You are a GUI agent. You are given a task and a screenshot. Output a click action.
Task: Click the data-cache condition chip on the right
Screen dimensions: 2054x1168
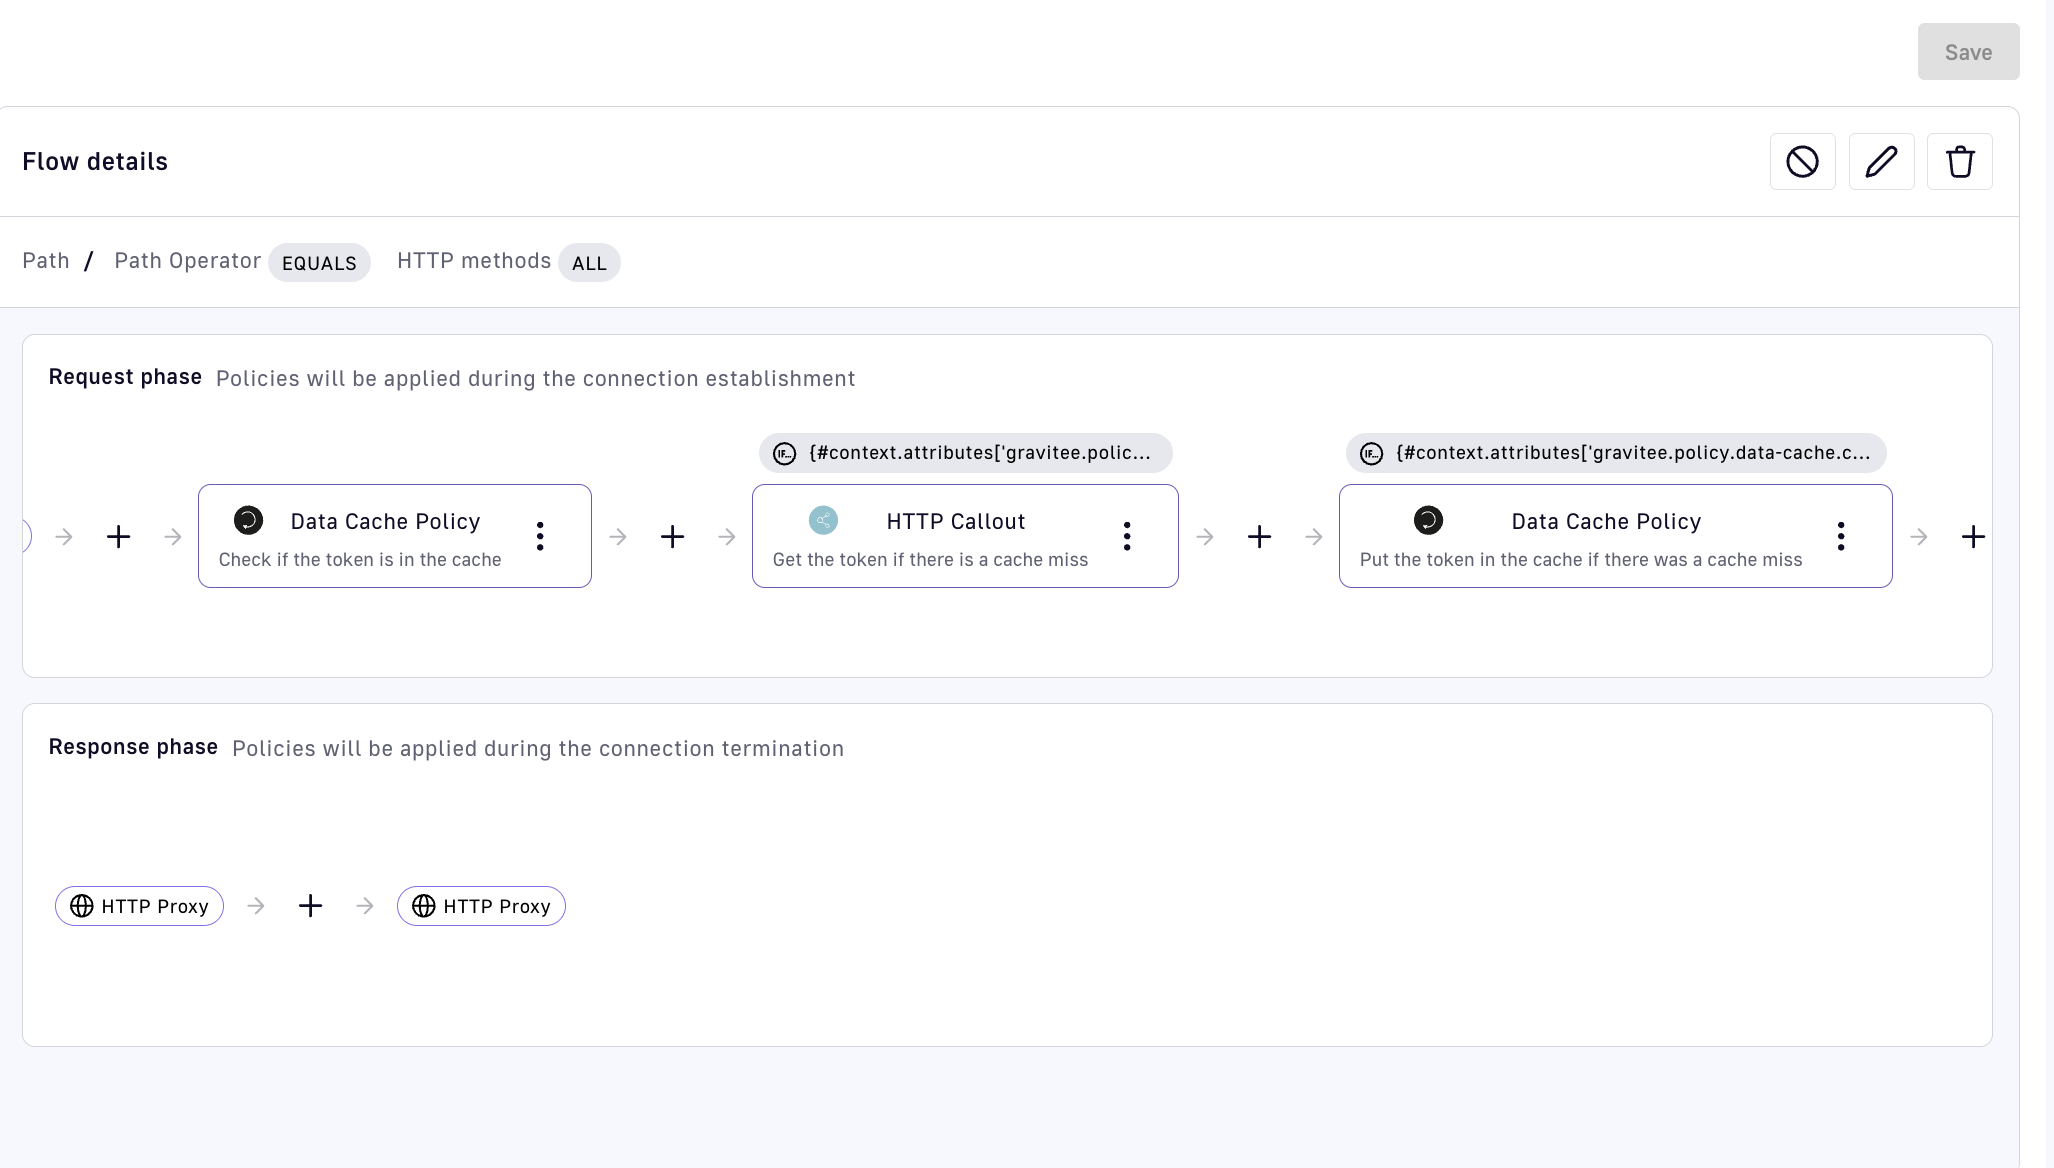1615,453
